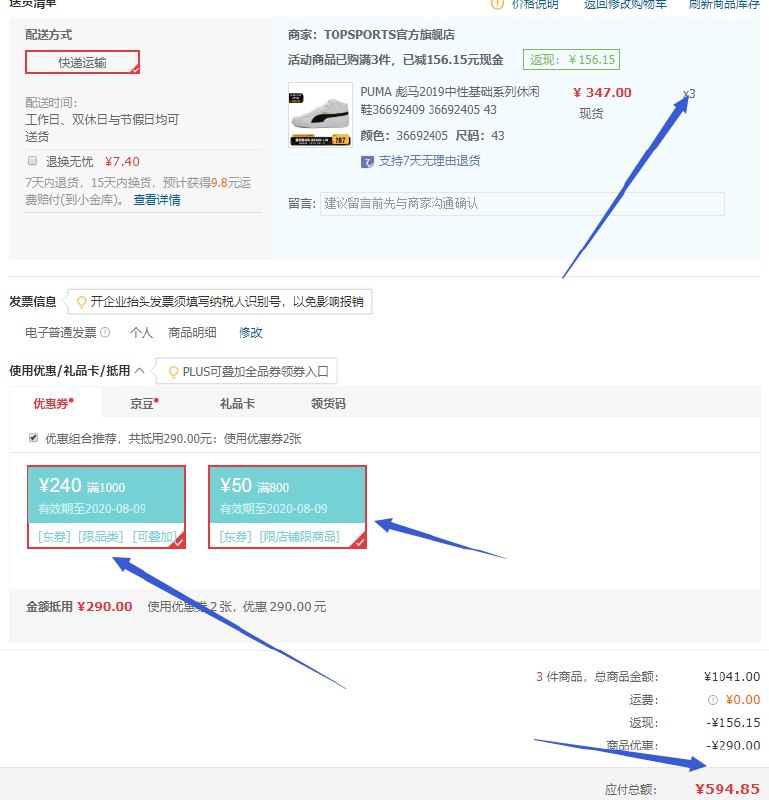The image size is (769, 800).
Task: Click 返回修改购物车 link
Action: click(625, 4)
